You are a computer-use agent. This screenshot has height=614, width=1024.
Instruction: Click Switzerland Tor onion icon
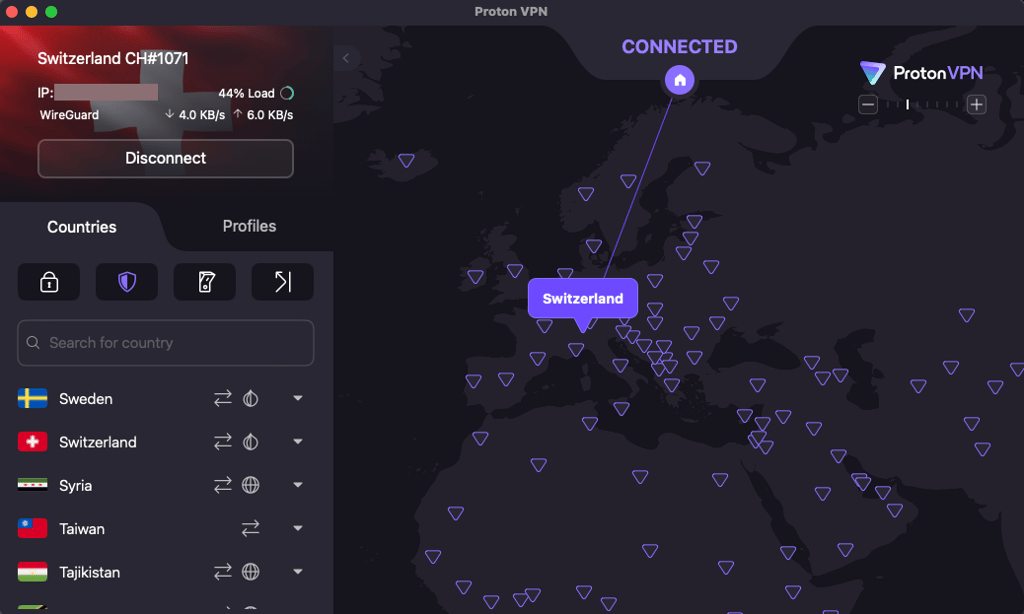coord(251,442)
